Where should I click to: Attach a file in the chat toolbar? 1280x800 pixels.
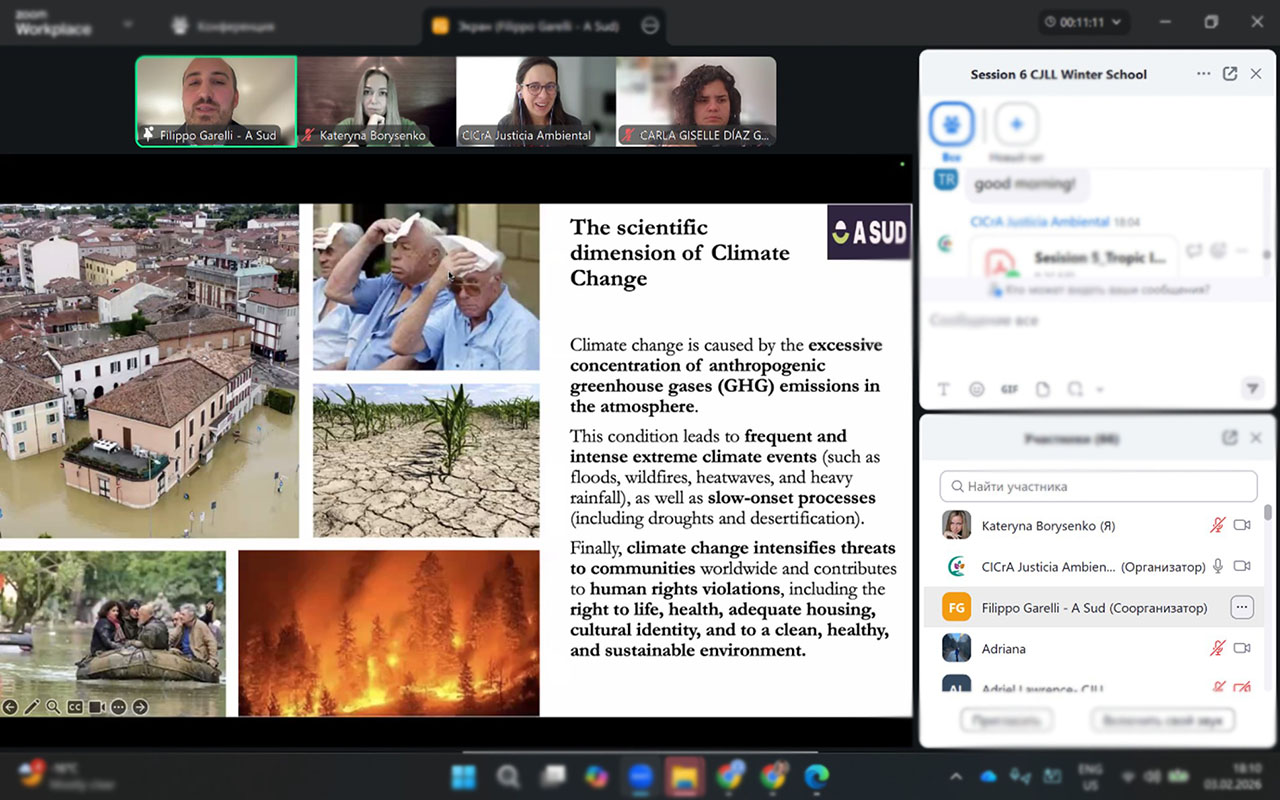pyautogui.click(x=1043, y=389)
